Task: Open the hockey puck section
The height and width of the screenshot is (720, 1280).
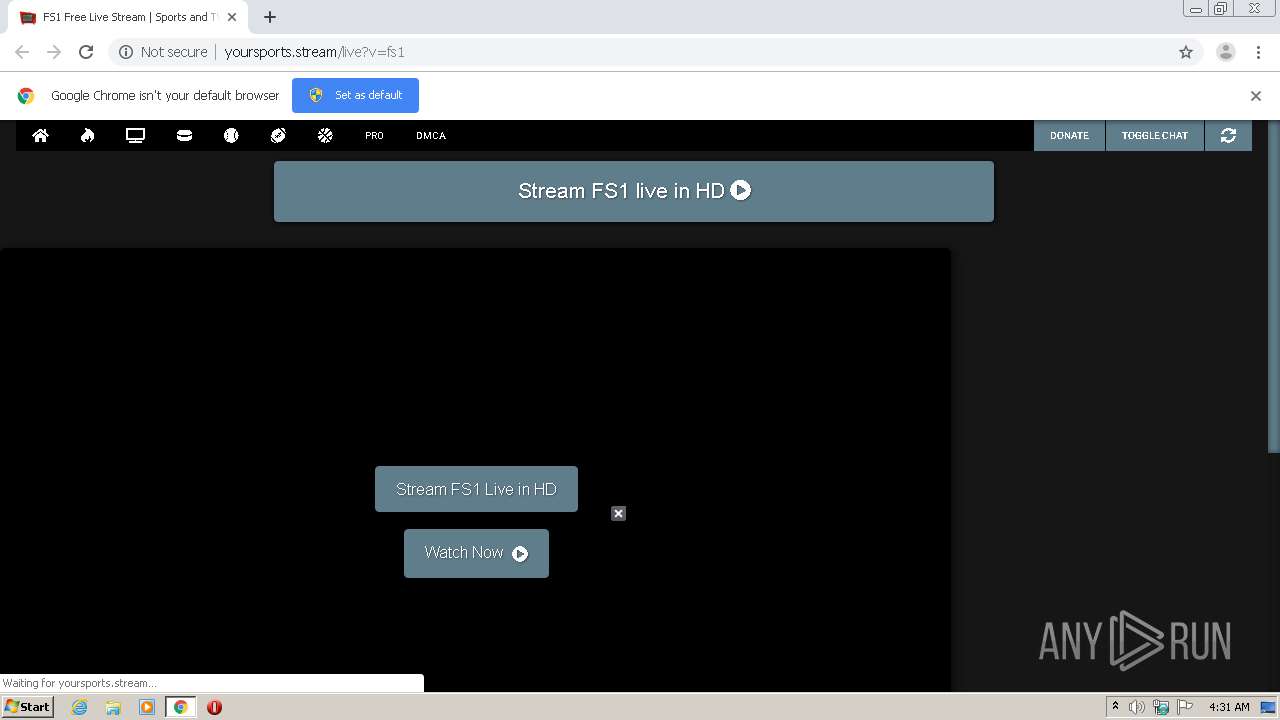Action: (x=184, y=135)
